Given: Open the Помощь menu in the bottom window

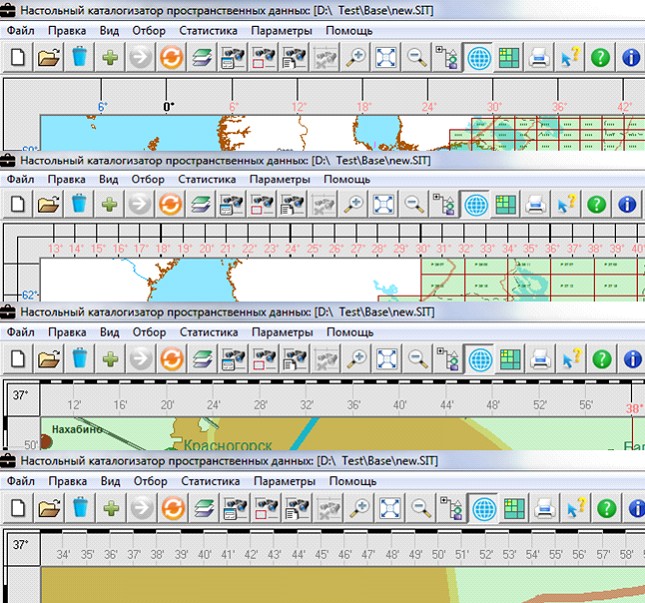Looking at the screenshot, I should pos(350,482).
